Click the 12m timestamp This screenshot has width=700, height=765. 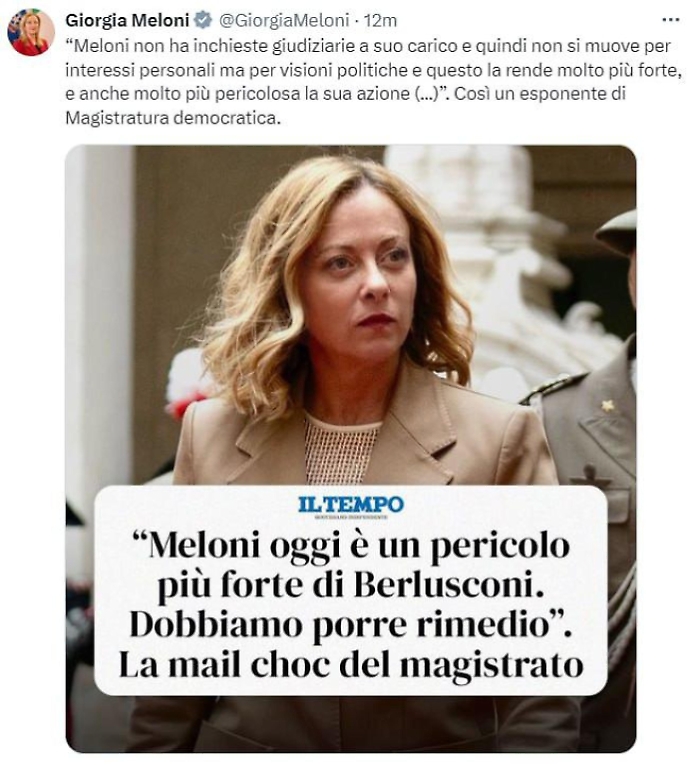coord(380,20)
